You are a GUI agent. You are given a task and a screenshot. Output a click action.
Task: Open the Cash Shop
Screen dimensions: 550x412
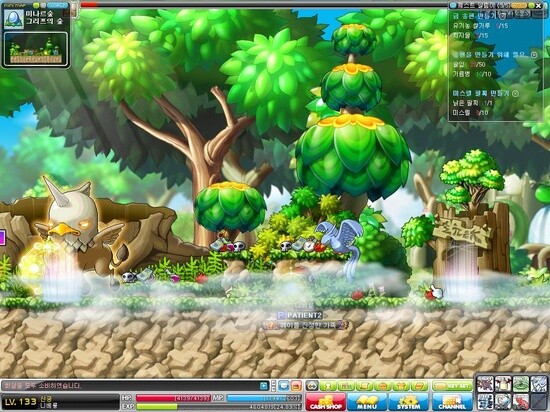pyautogui.click(x=325, y=402)
